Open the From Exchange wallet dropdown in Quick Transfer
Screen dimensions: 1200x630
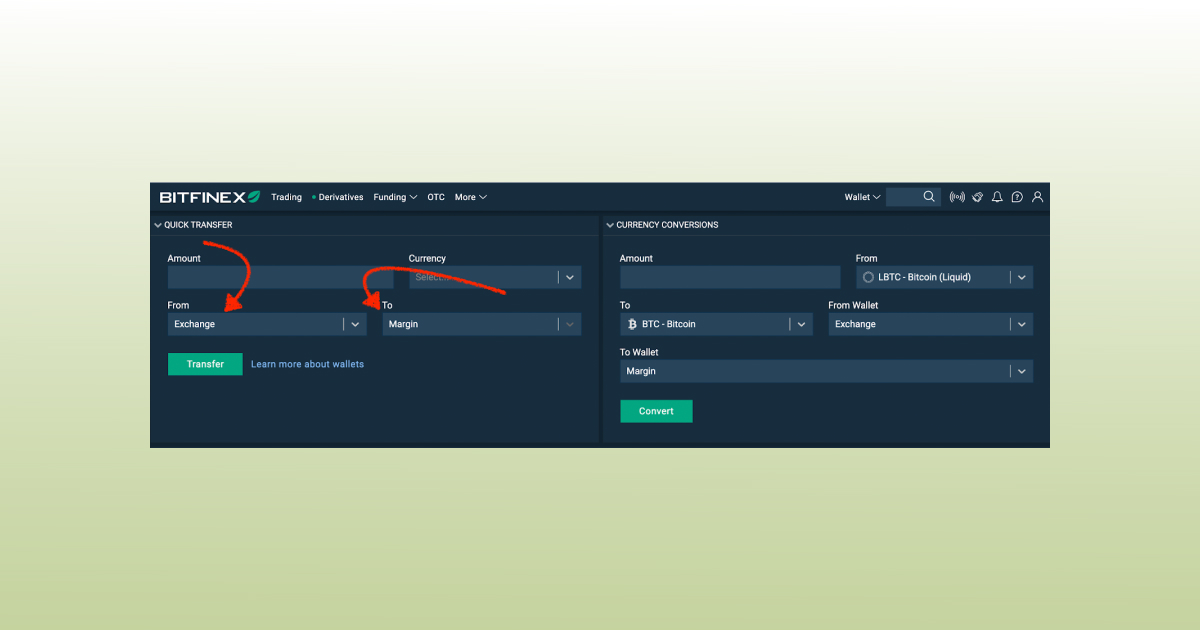(x=355, y=324)
